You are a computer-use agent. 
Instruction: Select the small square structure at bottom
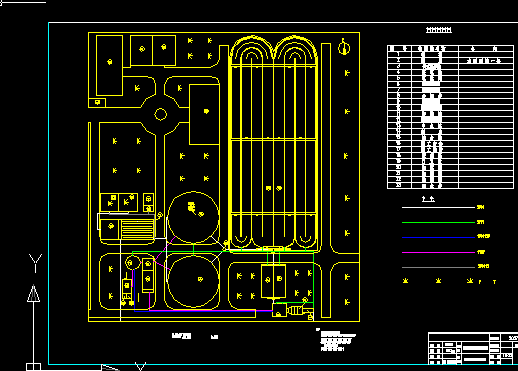(x=279, y=310)
